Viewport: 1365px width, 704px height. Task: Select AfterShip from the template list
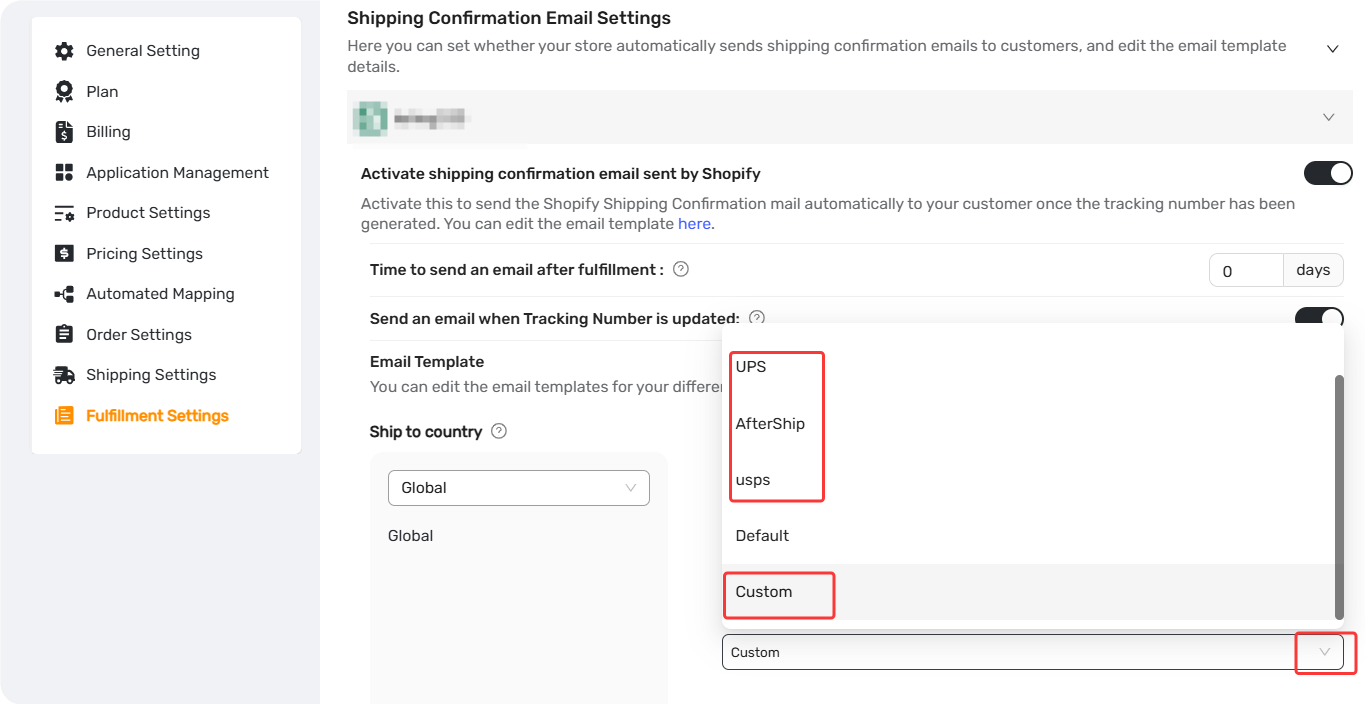point(770,424)
